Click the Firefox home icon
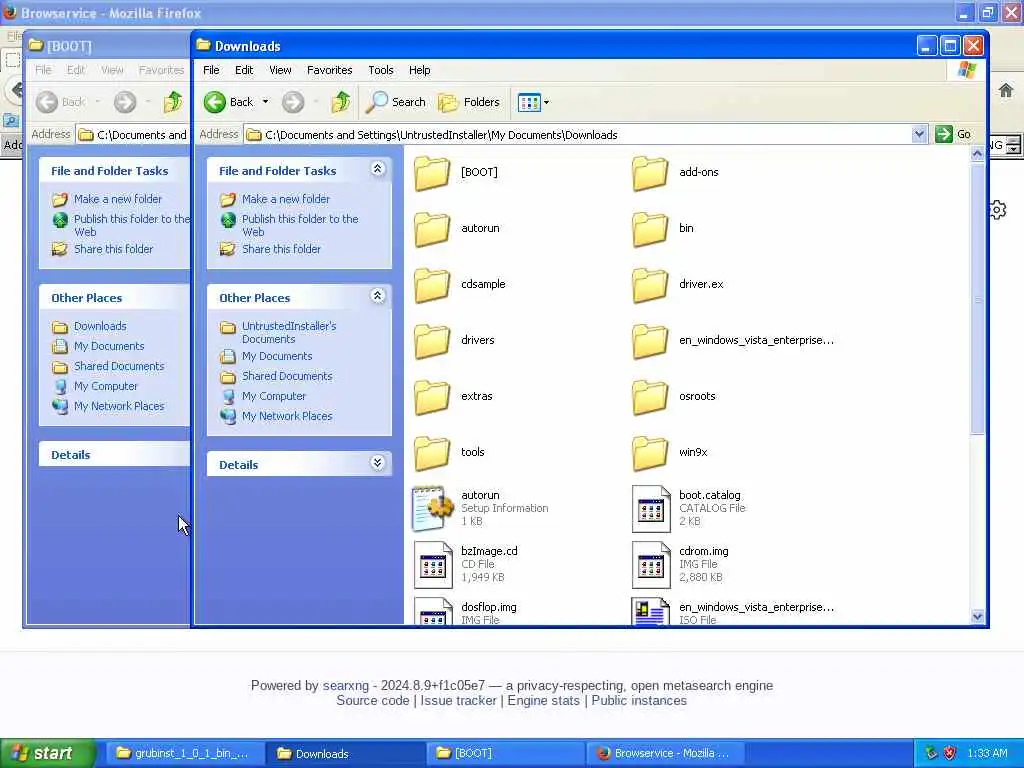The height and width of the screenshot is (768, 1024). coord(1006,91)
